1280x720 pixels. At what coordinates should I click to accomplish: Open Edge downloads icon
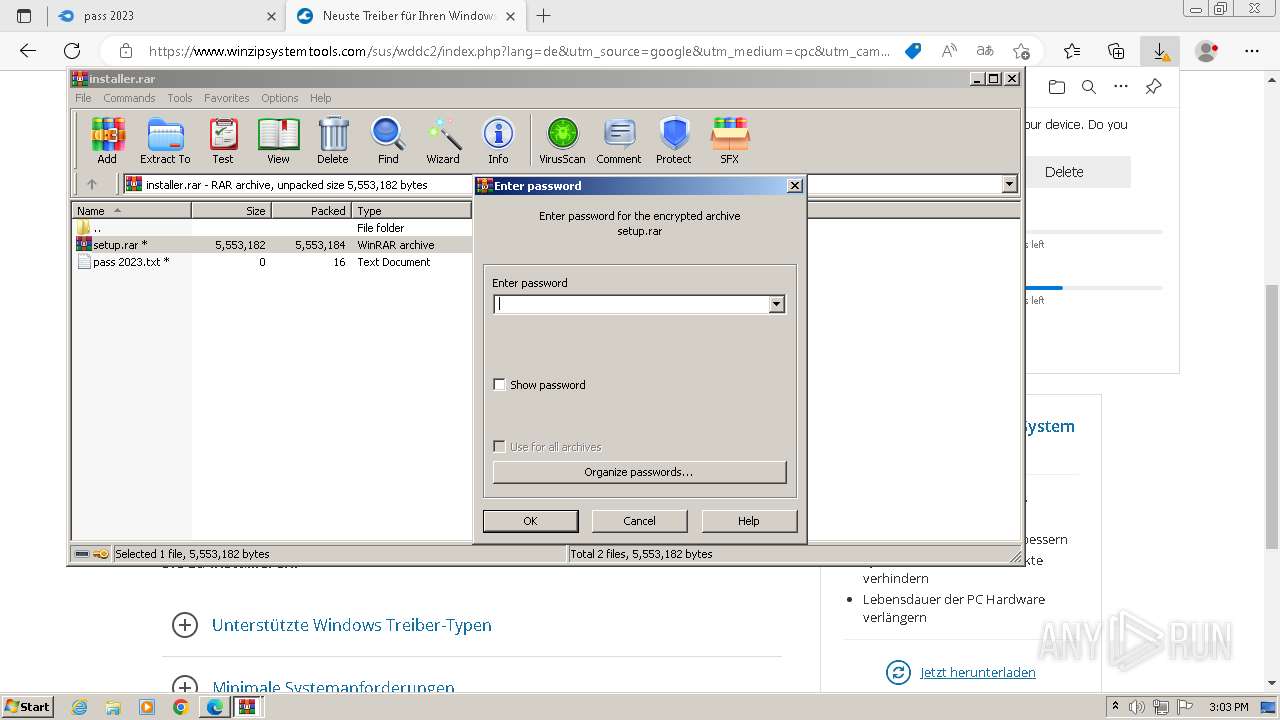1160,51
